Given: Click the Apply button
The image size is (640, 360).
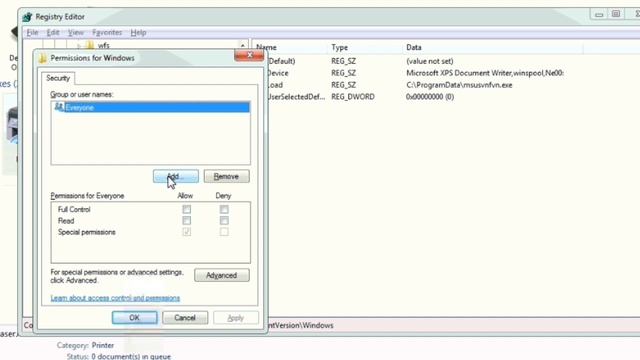Looking at the screenshot, I should pyautogui.click(x=236, y=318).
